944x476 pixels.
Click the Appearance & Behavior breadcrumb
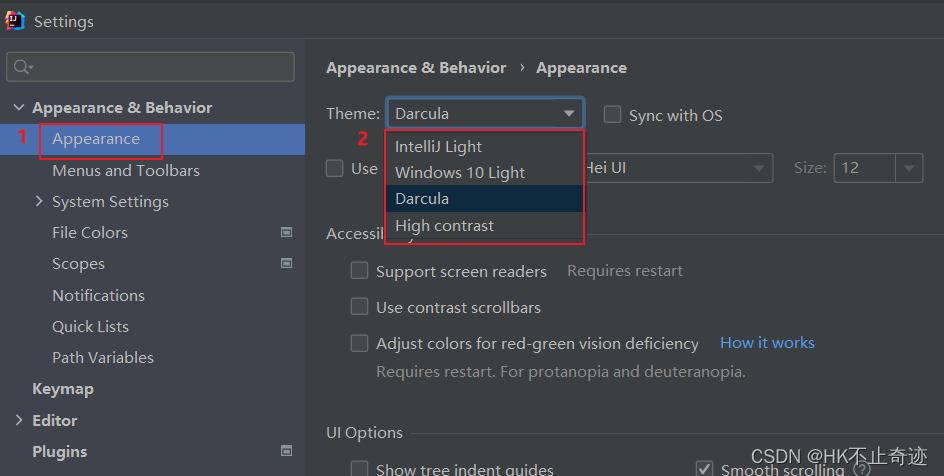pos(416,67)
